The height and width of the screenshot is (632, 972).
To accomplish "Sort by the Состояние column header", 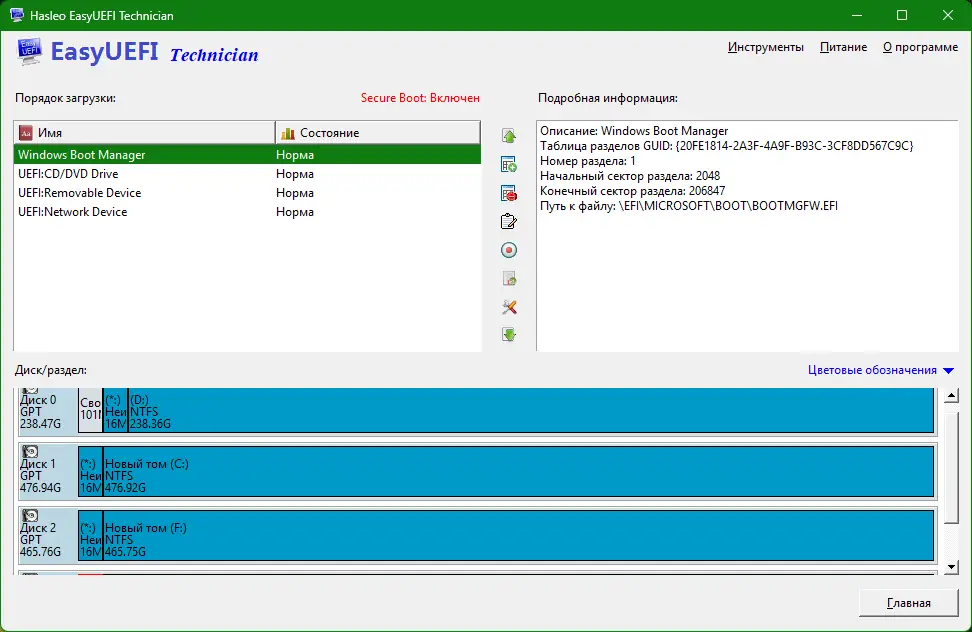I will (378, 133).
